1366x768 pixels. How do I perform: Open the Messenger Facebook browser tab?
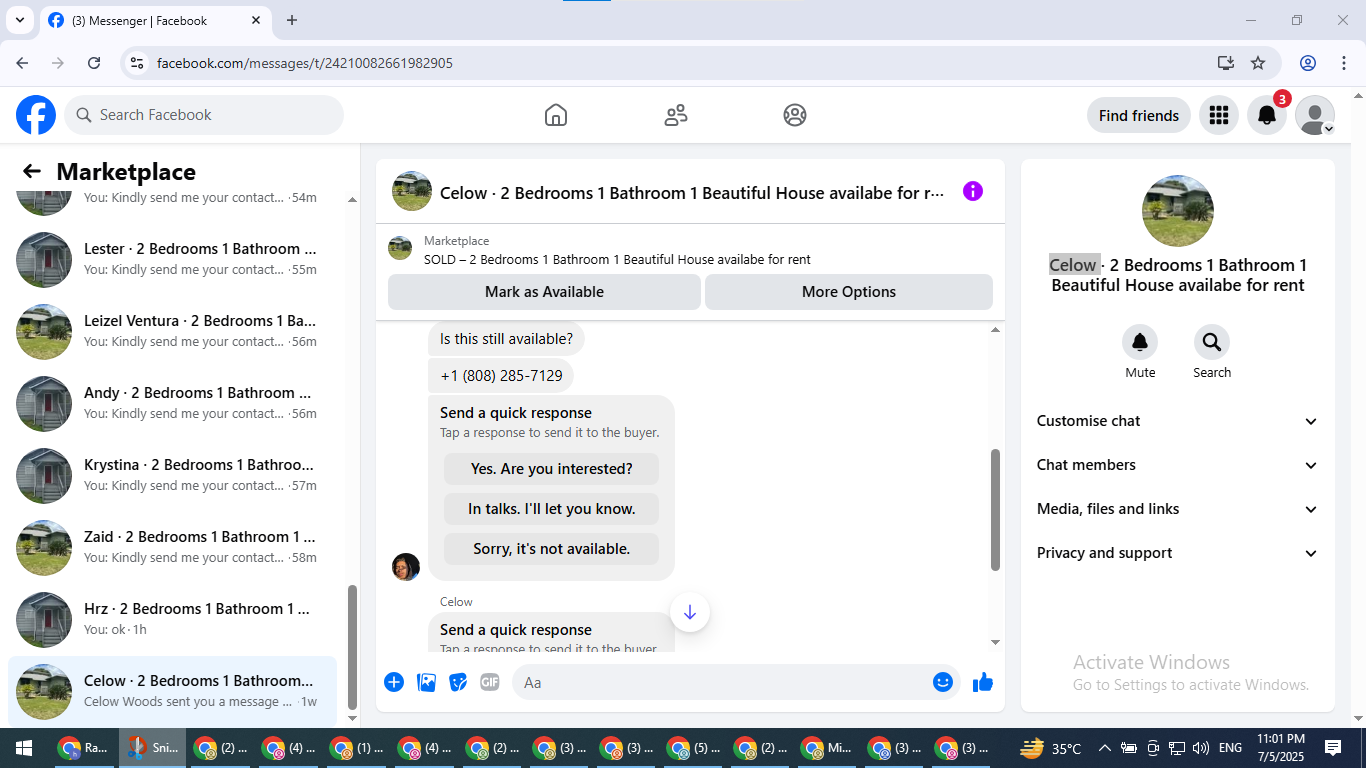tap(155, 20)
